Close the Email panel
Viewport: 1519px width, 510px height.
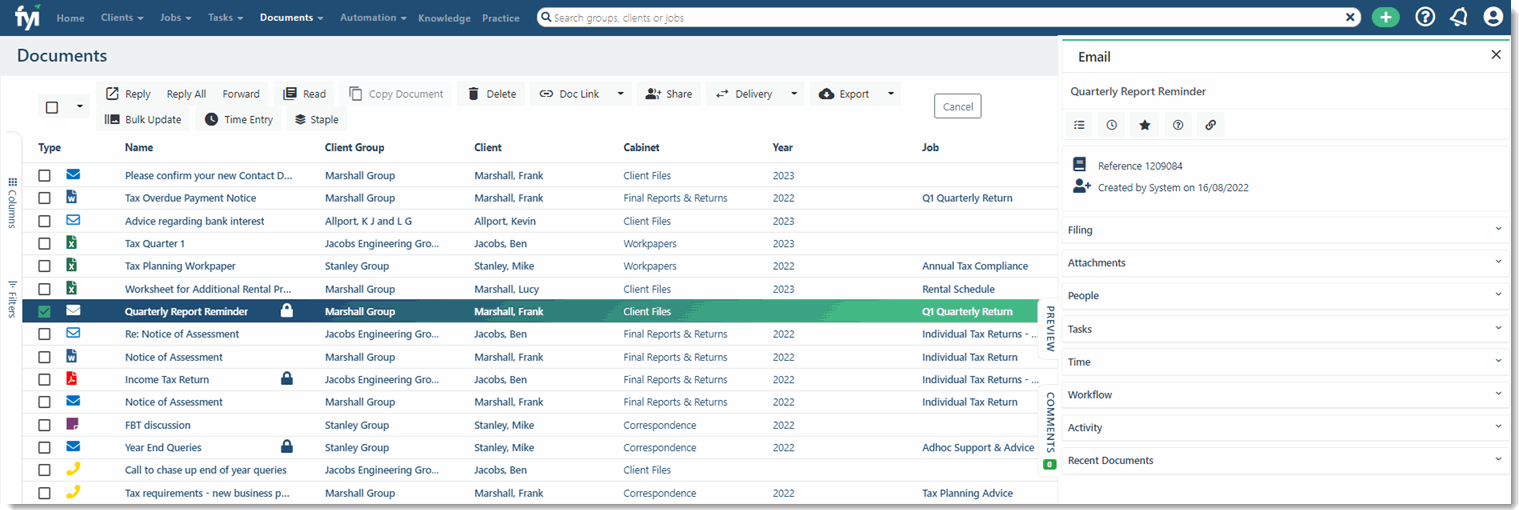pos(1495,55)
